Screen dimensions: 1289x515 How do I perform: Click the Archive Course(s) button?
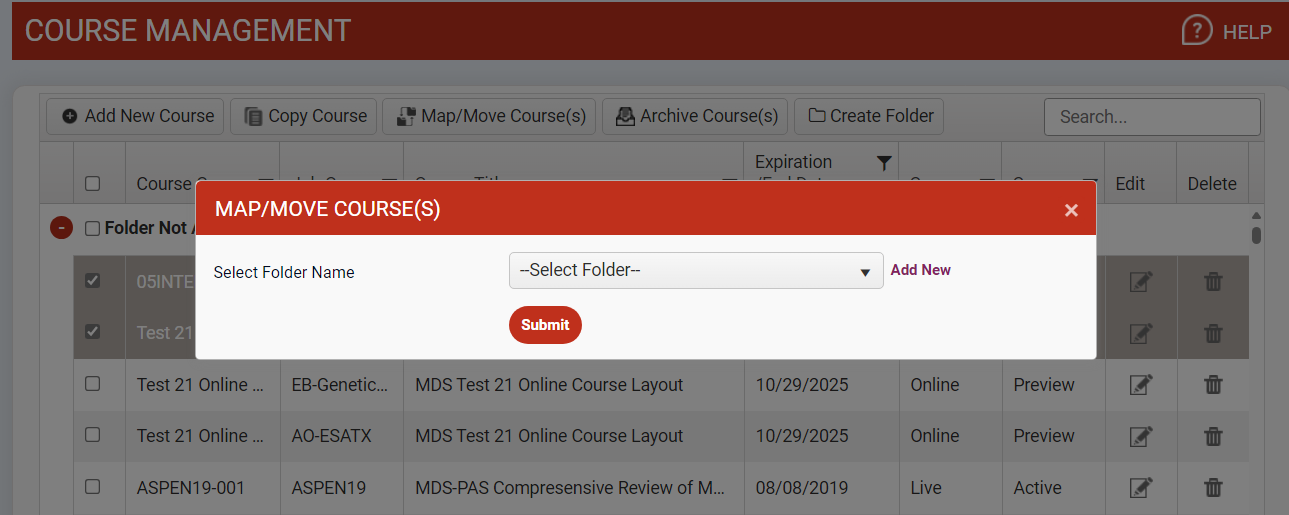696,116
